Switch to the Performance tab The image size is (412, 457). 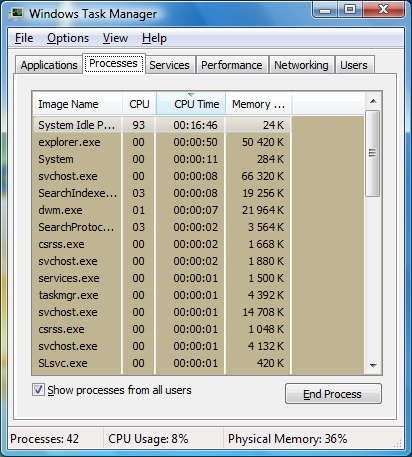[232, 65]
